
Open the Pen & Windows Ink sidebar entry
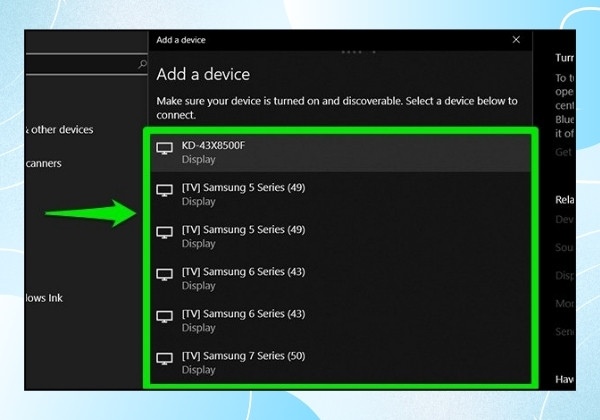tap(44, 298)
